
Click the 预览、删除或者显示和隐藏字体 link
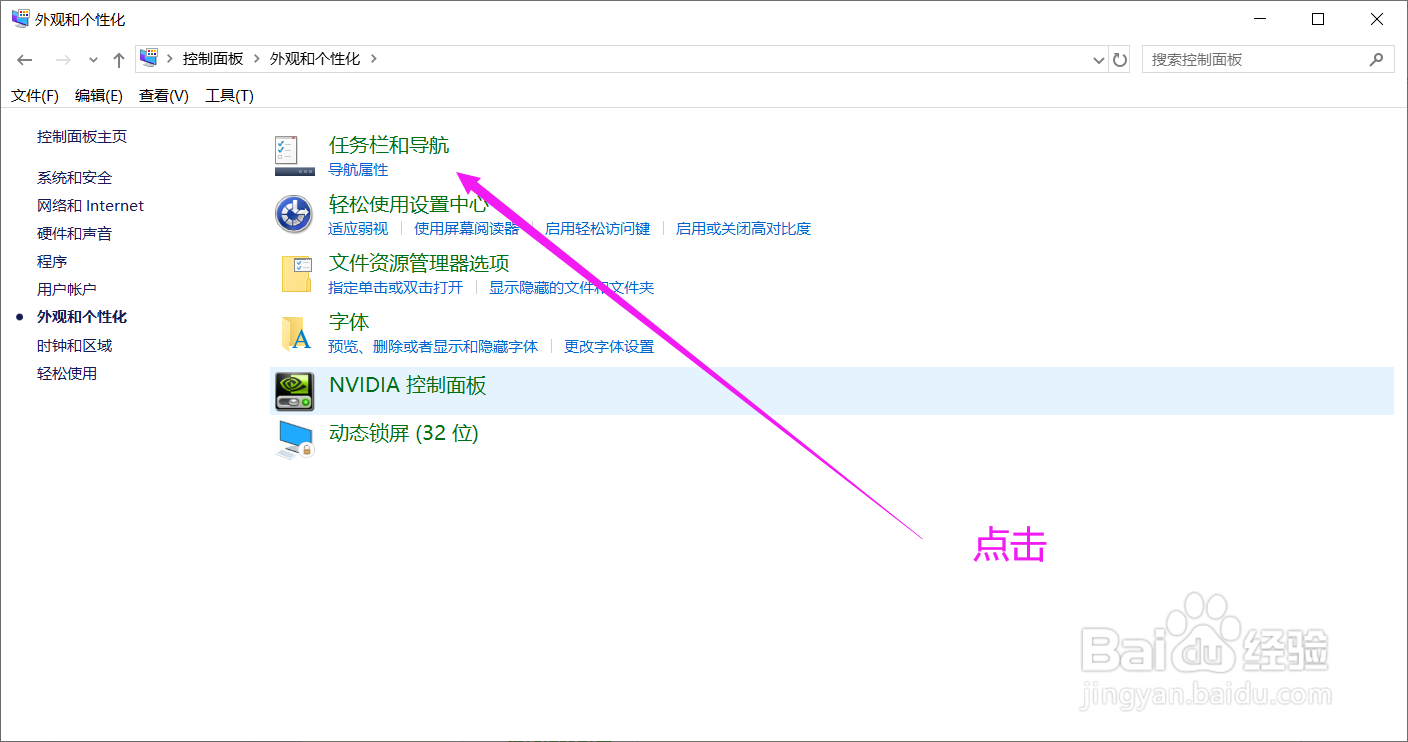click(x=433, y=347)
